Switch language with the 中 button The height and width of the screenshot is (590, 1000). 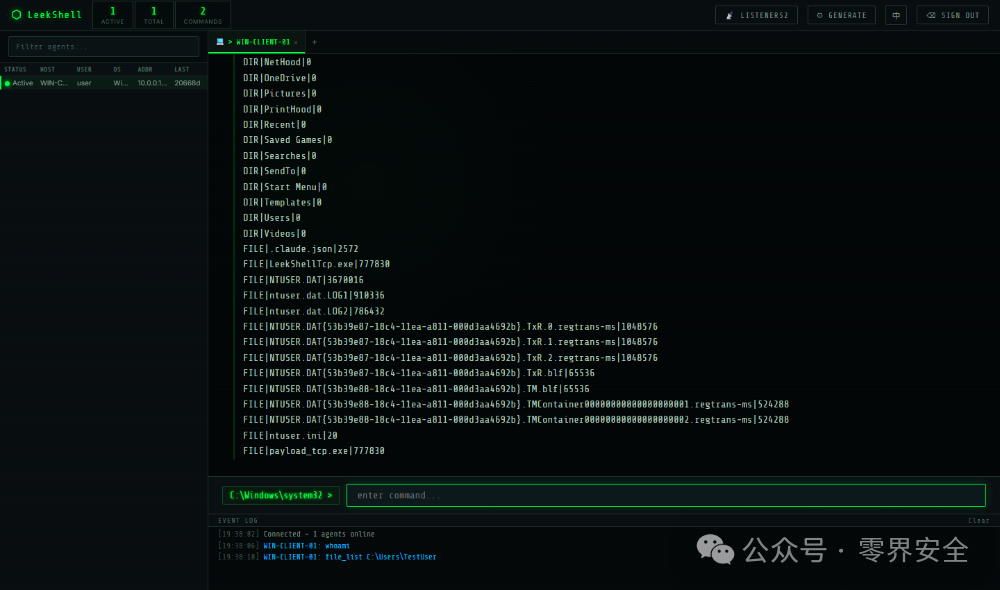pos(896,15)
